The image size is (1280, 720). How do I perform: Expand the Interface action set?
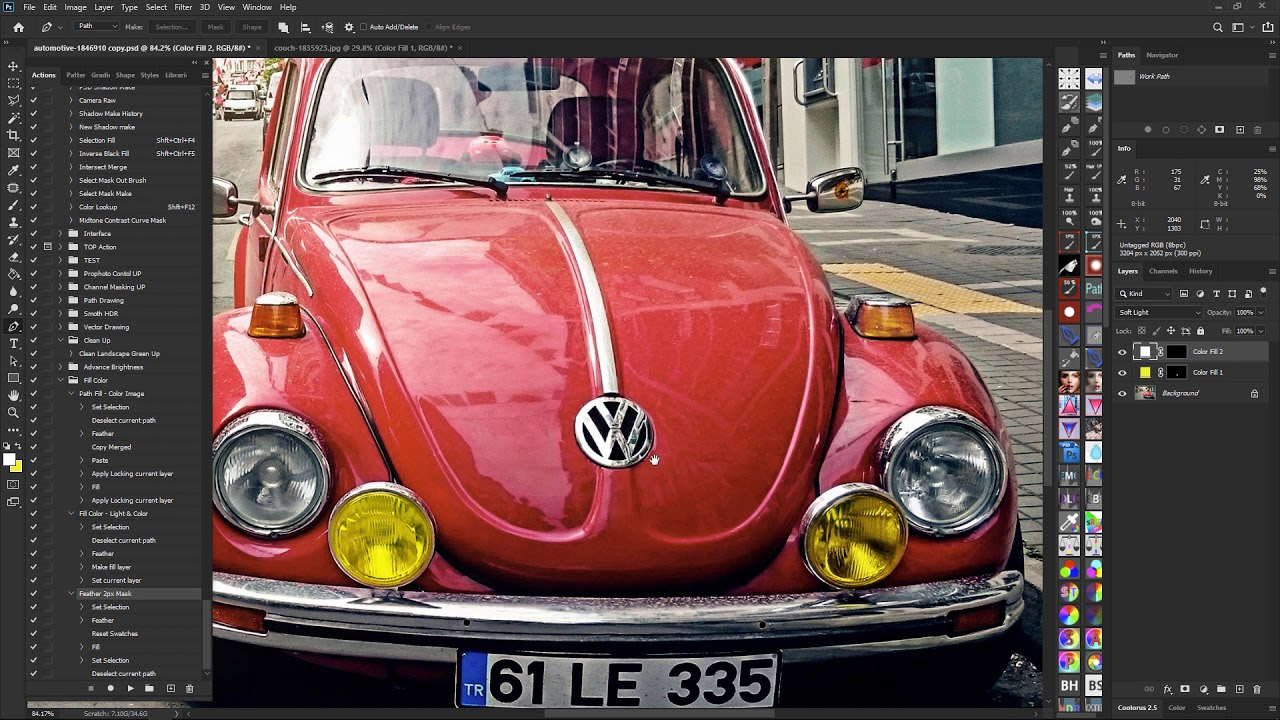pos(60,234)
